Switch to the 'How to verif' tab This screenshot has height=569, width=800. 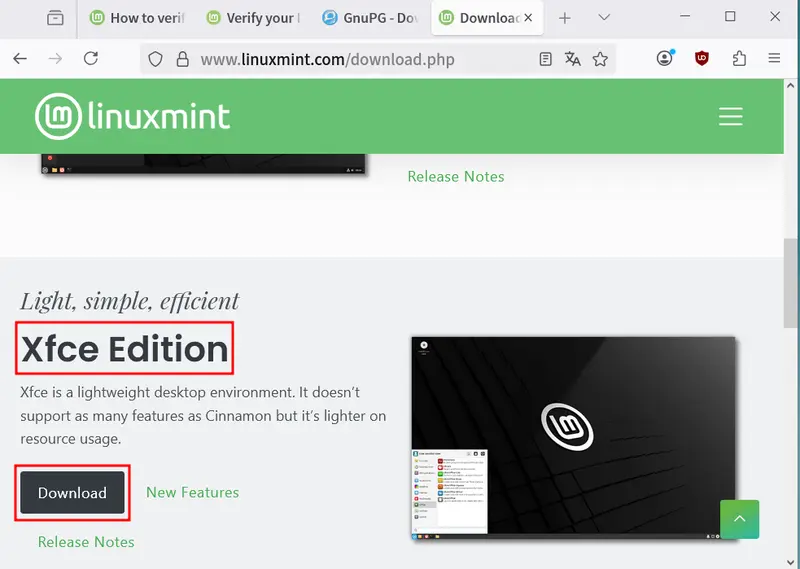137,18
